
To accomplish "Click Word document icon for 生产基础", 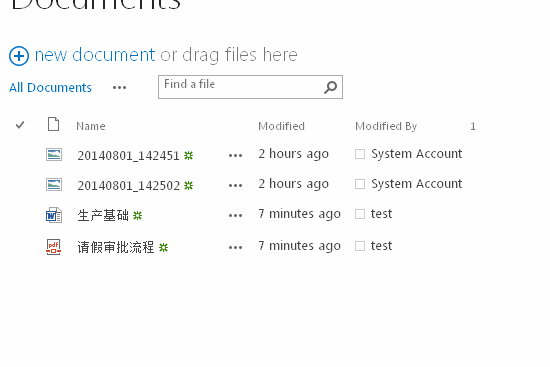I will click(54, 215).
